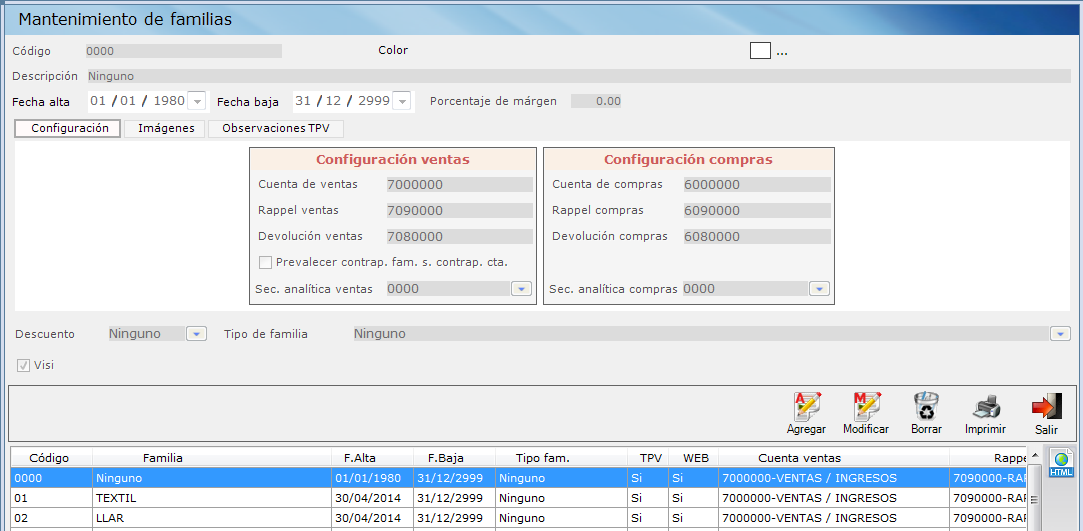The width and height of the screenshot is (1083, 531).
Task: Switch to the Observaciones TPV tab
Action: pos(276,129)
